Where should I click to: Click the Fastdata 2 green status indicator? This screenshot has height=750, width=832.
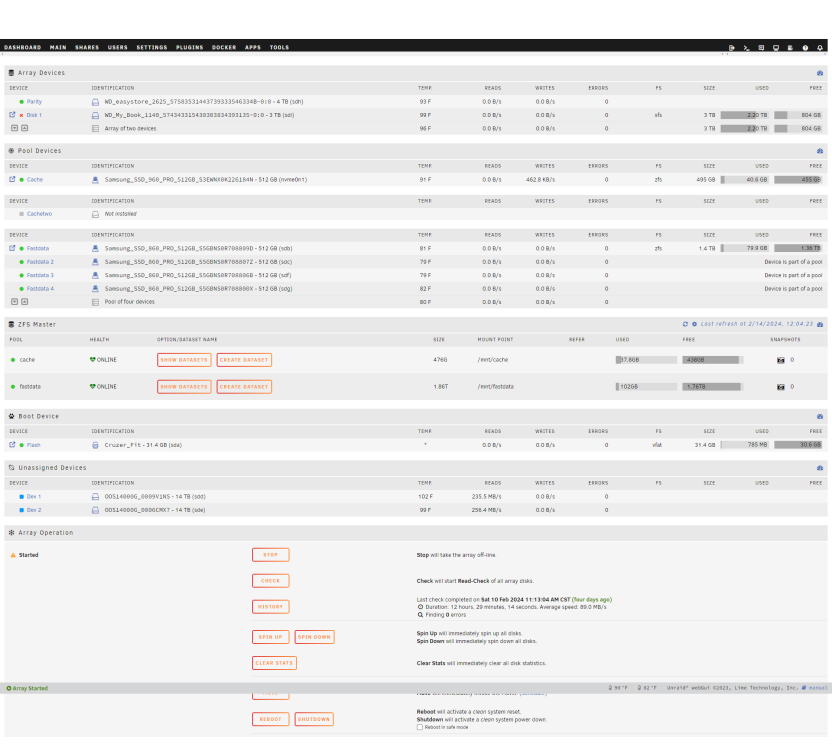21,262
